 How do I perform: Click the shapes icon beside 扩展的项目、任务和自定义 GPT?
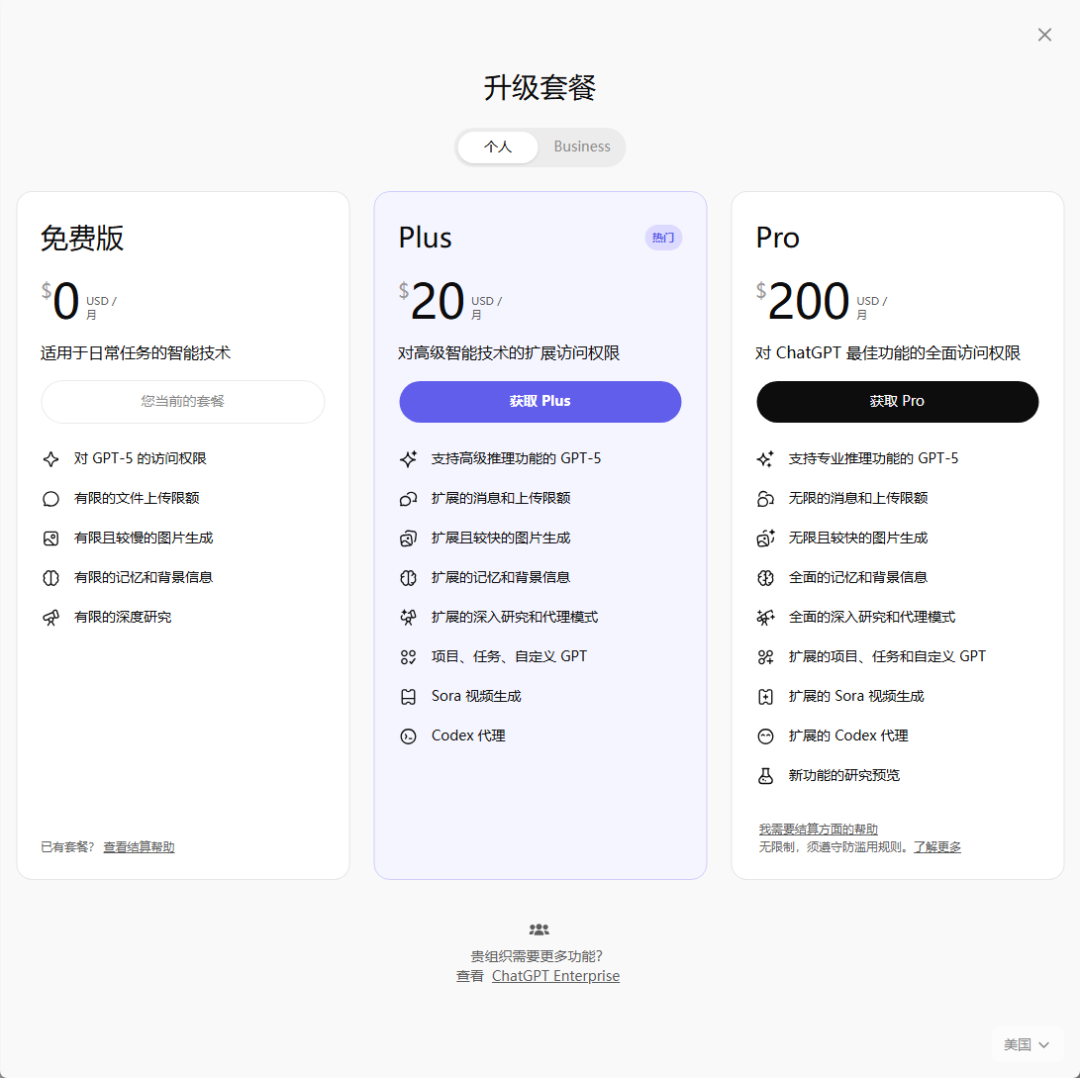coord(765,657)
